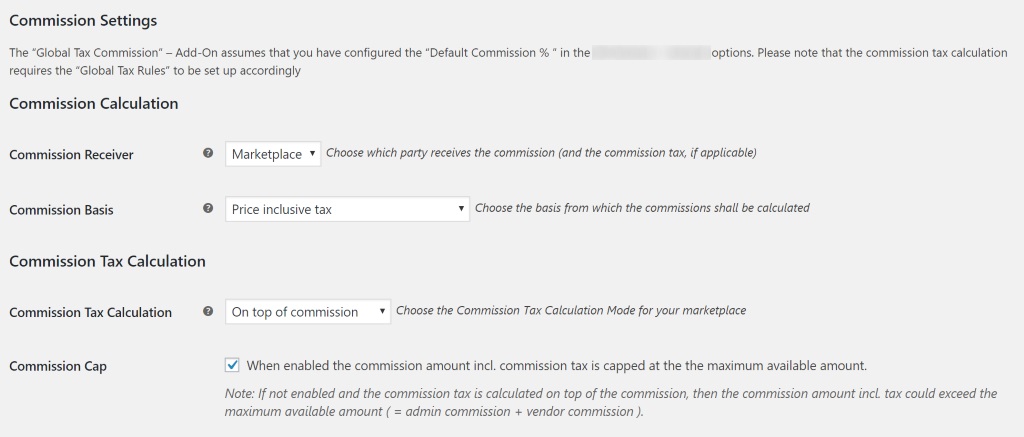Viewport: 1024px width, 437px height.
Task: Click the Commission Calculation section heading
Action: tap(93, 103)
